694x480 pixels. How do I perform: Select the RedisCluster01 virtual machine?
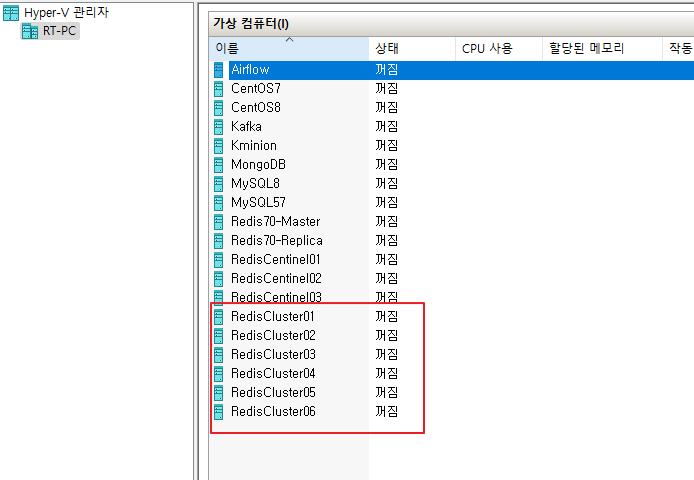273,317
